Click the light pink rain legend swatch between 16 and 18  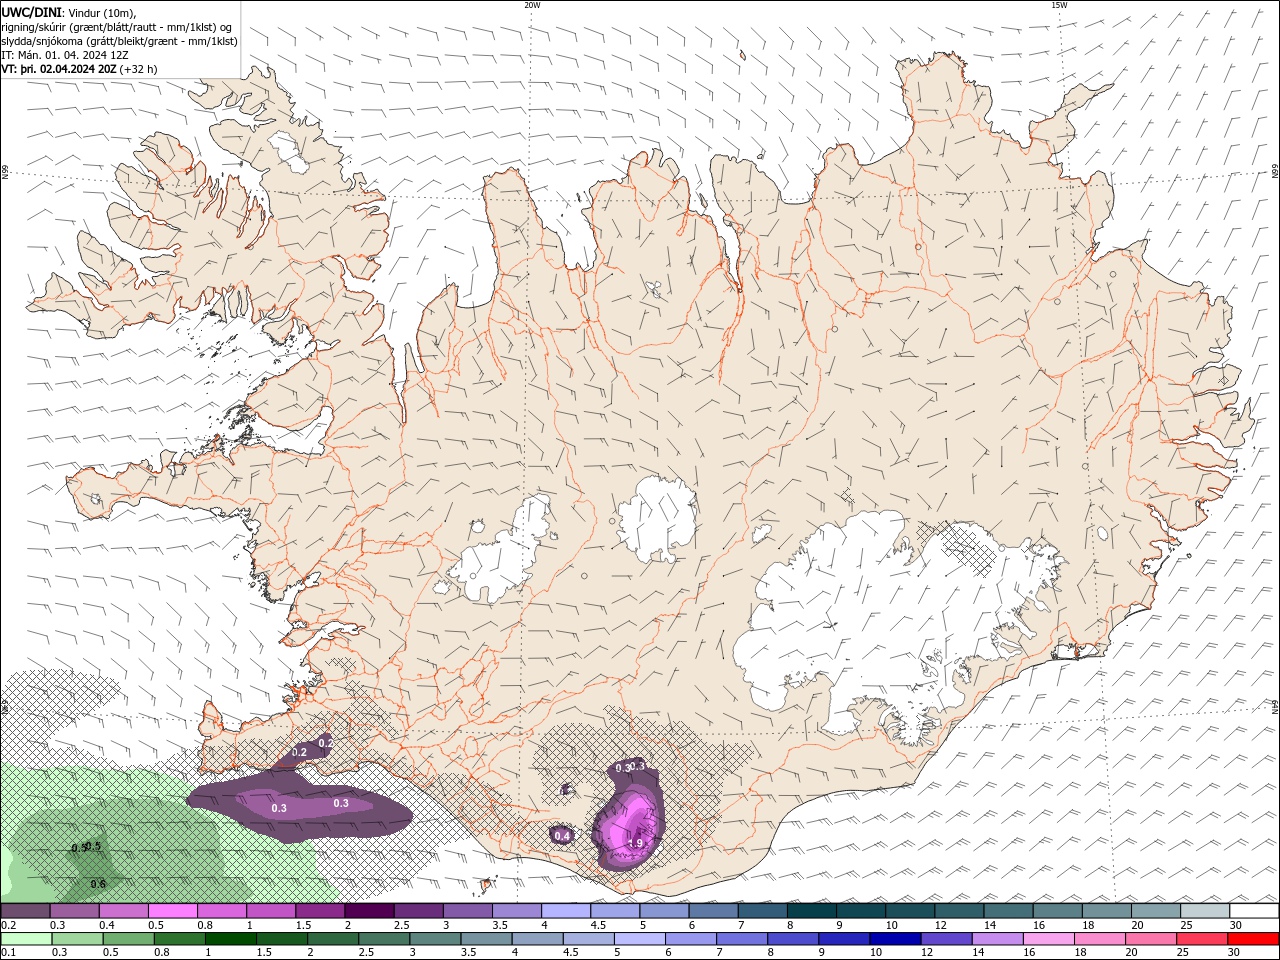1047,939
